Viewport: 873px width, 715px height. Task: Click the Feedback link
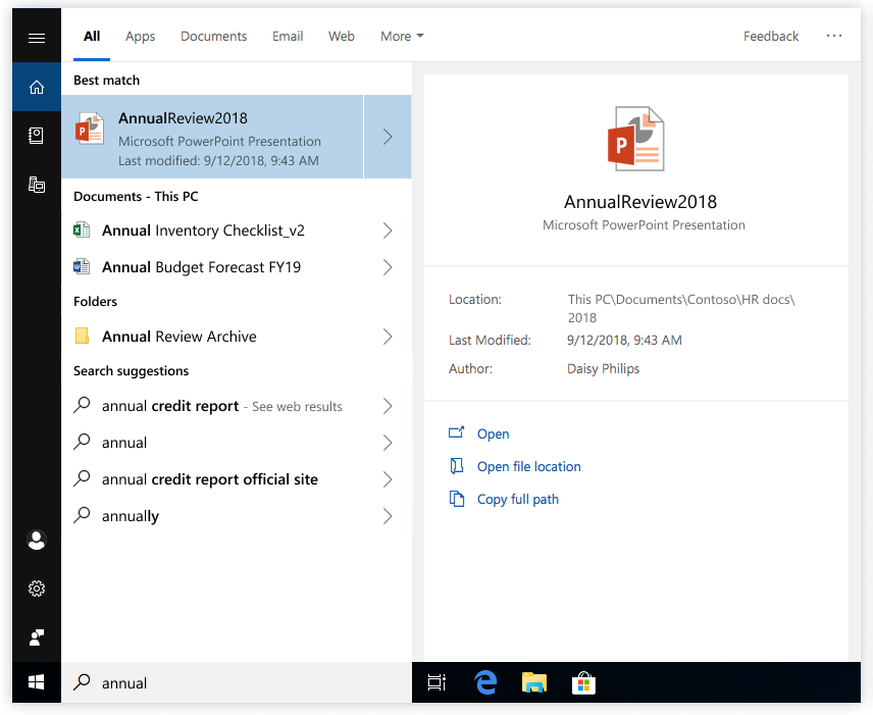pos(771,36)
